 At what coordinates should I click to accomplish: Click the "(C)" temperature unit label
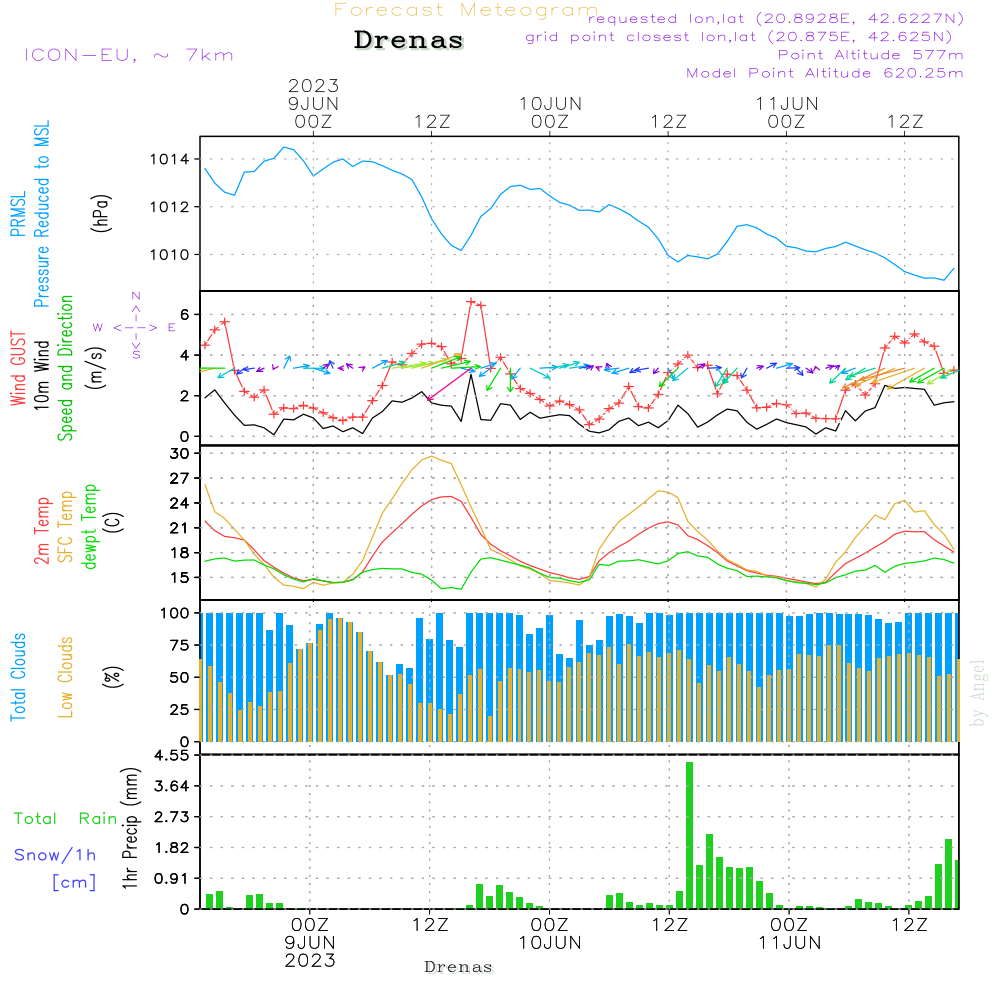tap(114, 522)
